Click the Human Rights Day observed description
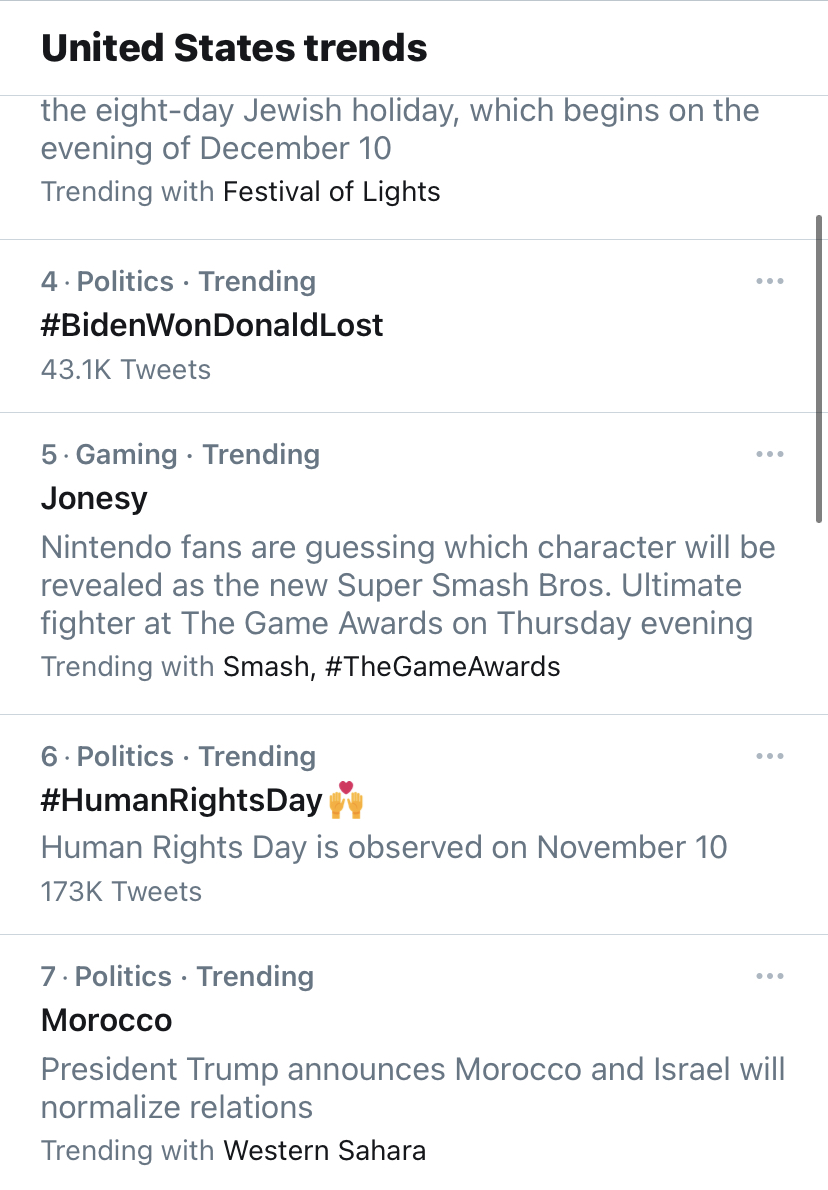The height and width of the screenshot is (1190, 828). click(x=384, y=848)
